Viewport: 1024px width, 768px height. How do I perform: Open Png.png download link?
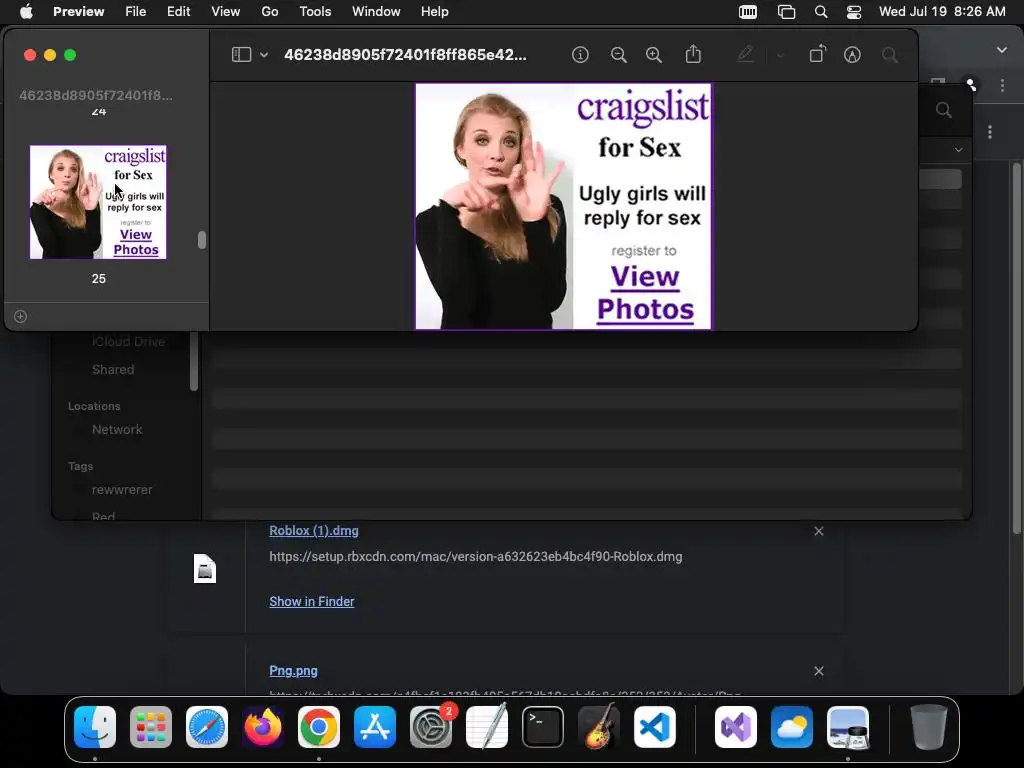click(293, 670)
